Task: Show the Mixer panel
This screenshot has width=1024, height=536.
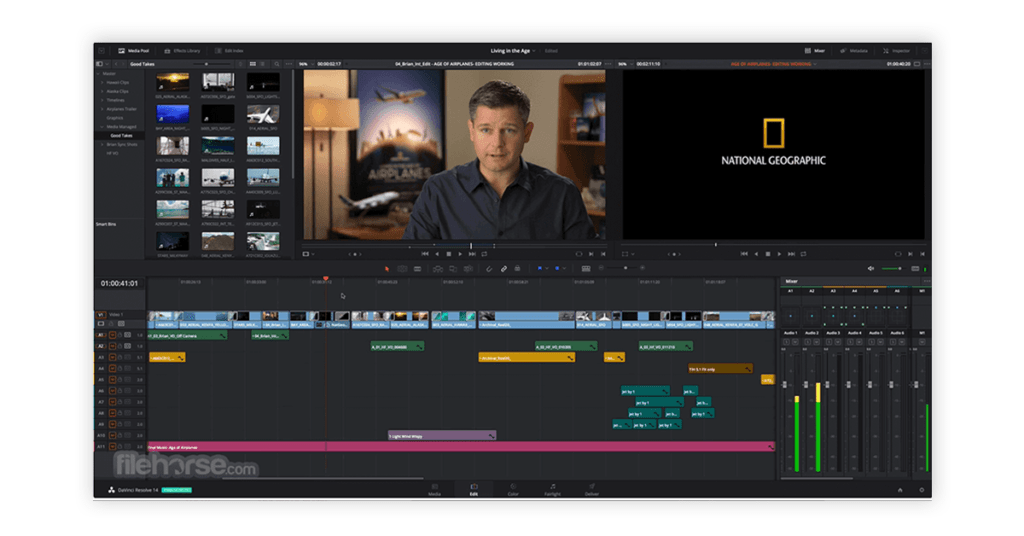Action: 814,51
